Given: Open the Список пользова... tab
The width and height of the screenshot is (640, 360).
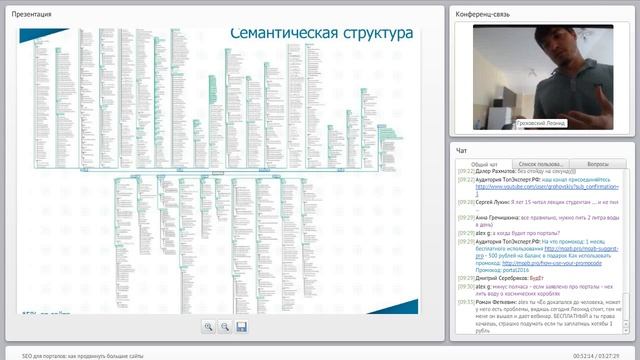Looking at the screenshot, I should 540,164.
